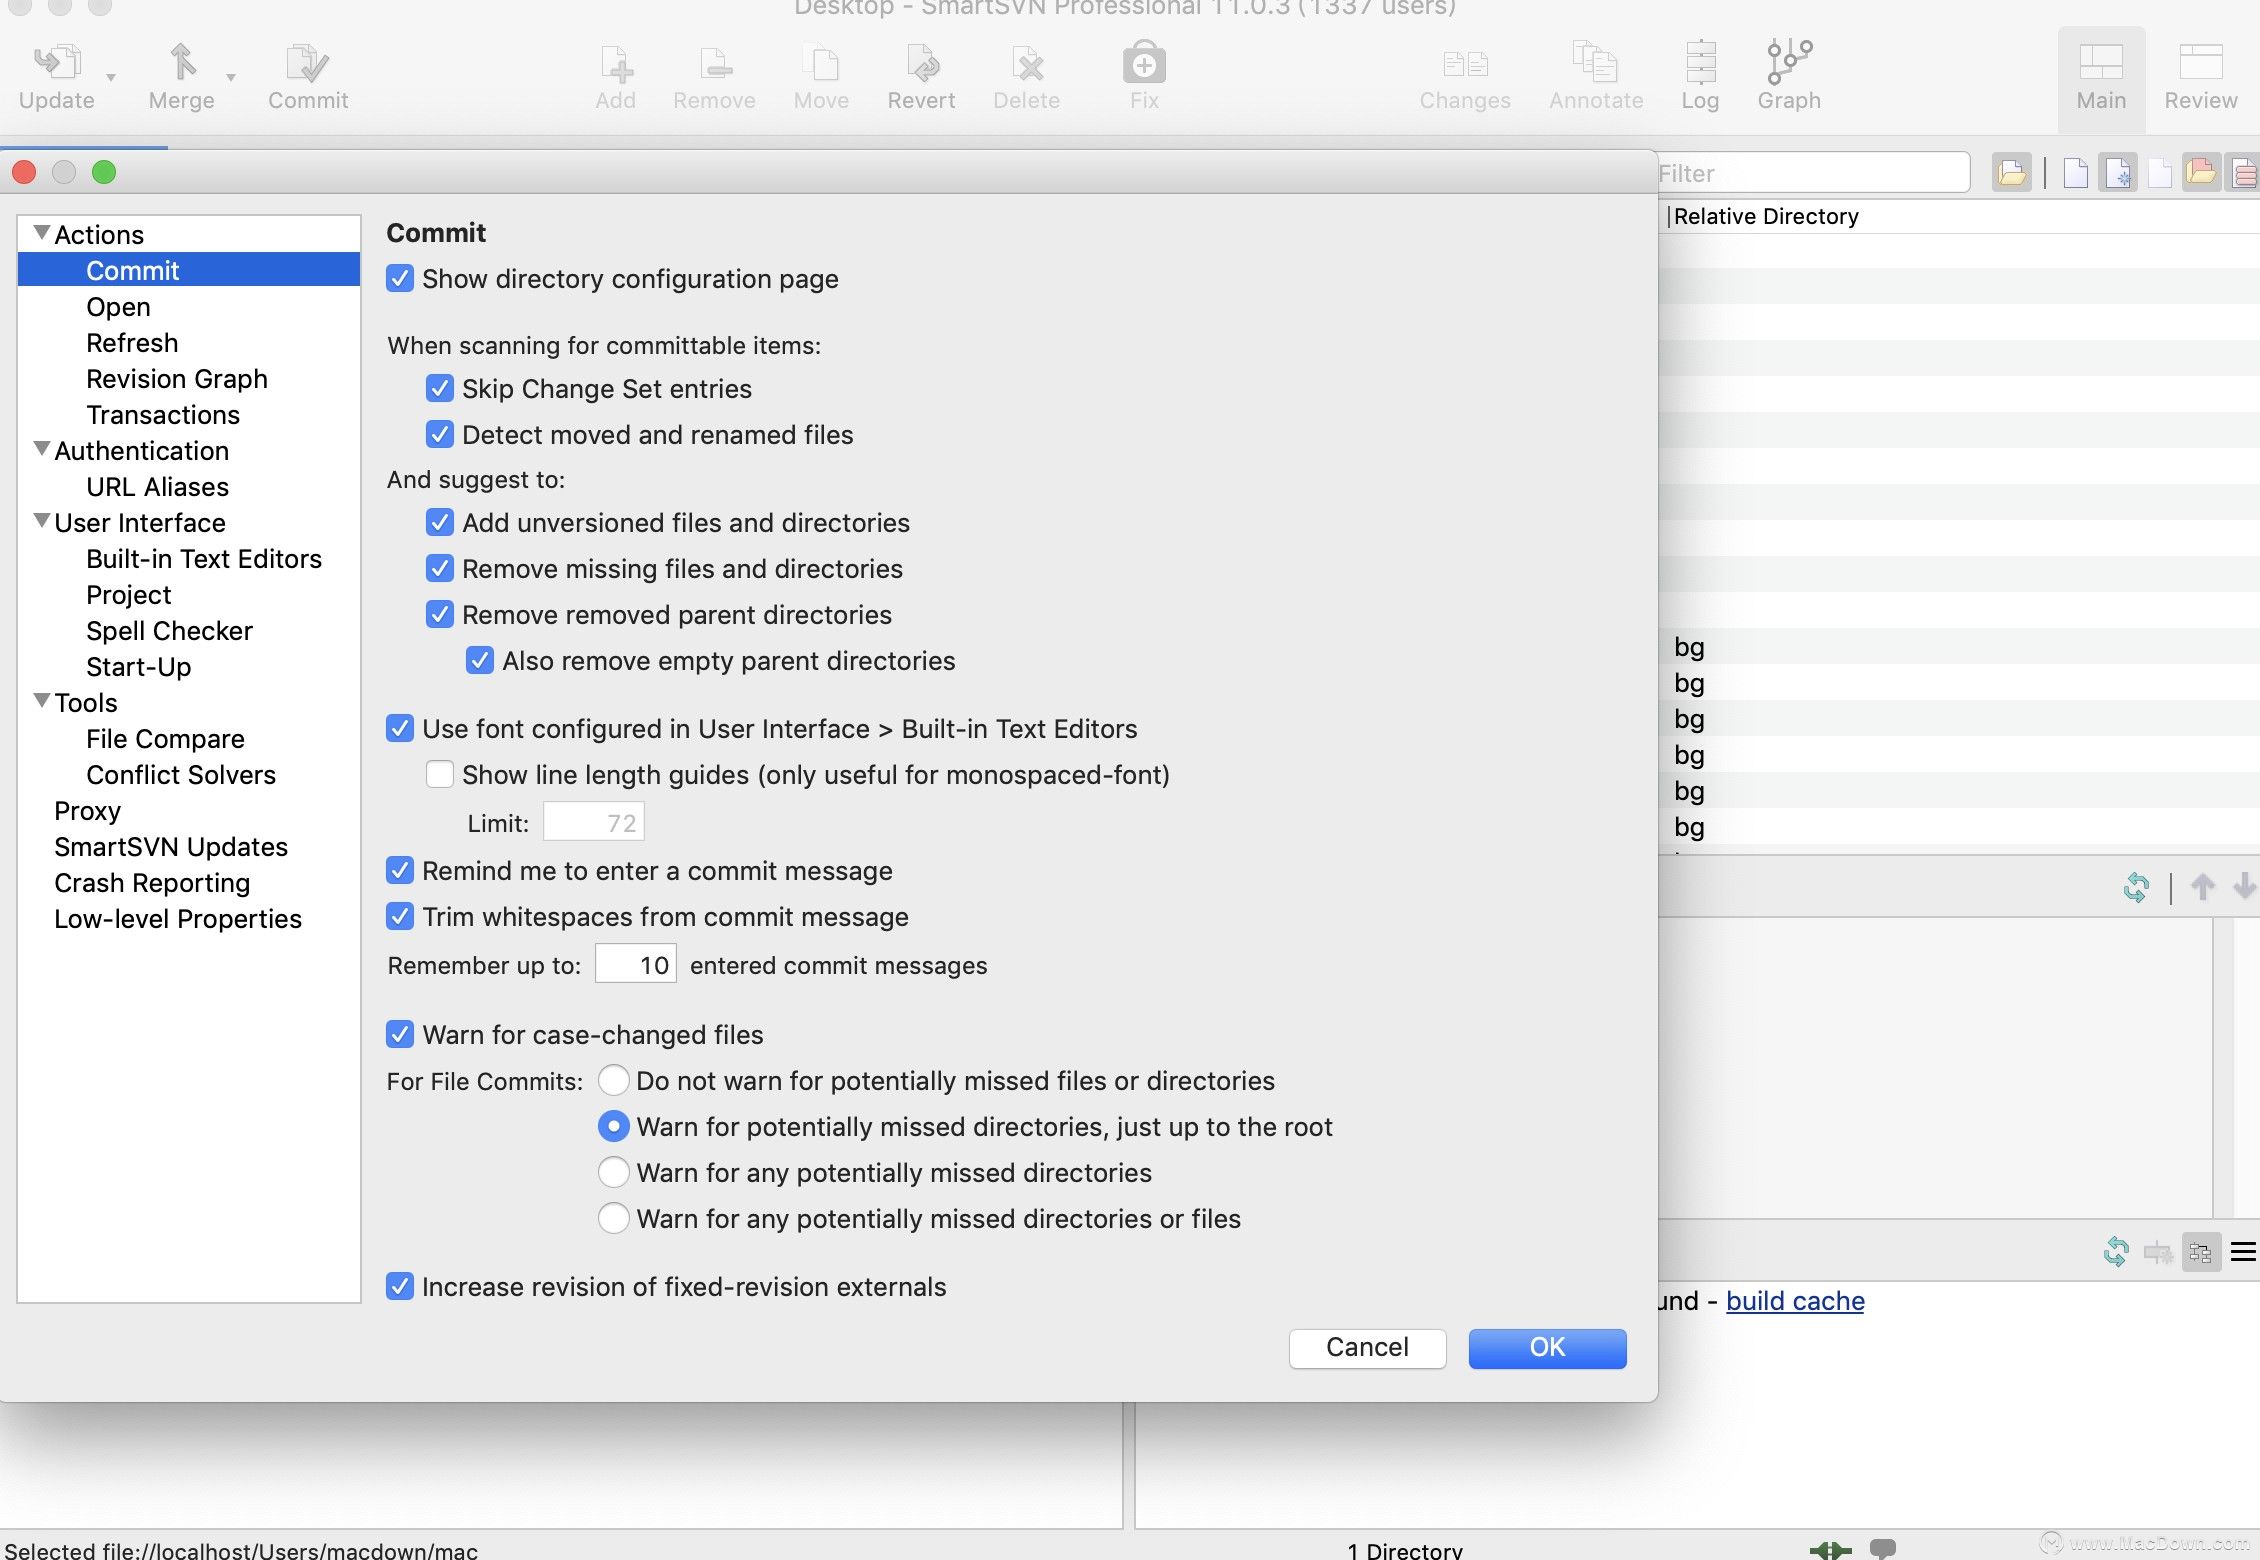Open the Revision Graph toolbar icon
The image size is (2260, 1560).
pyautogui.click(x=1788, y=64)
